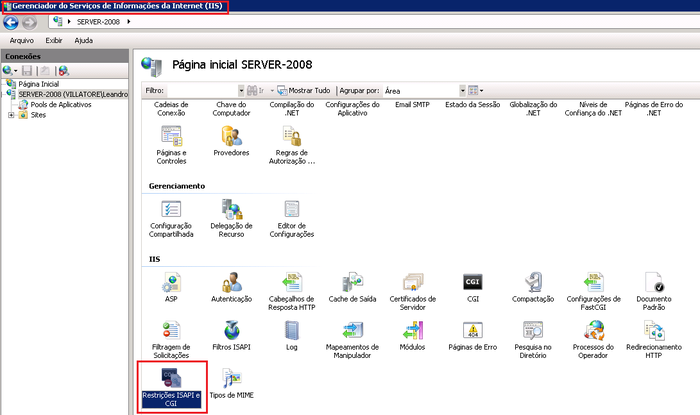The height and width of the screenshot is (415, 700).
Task: Collapse the IIS group header
Action: coord(154,259)
